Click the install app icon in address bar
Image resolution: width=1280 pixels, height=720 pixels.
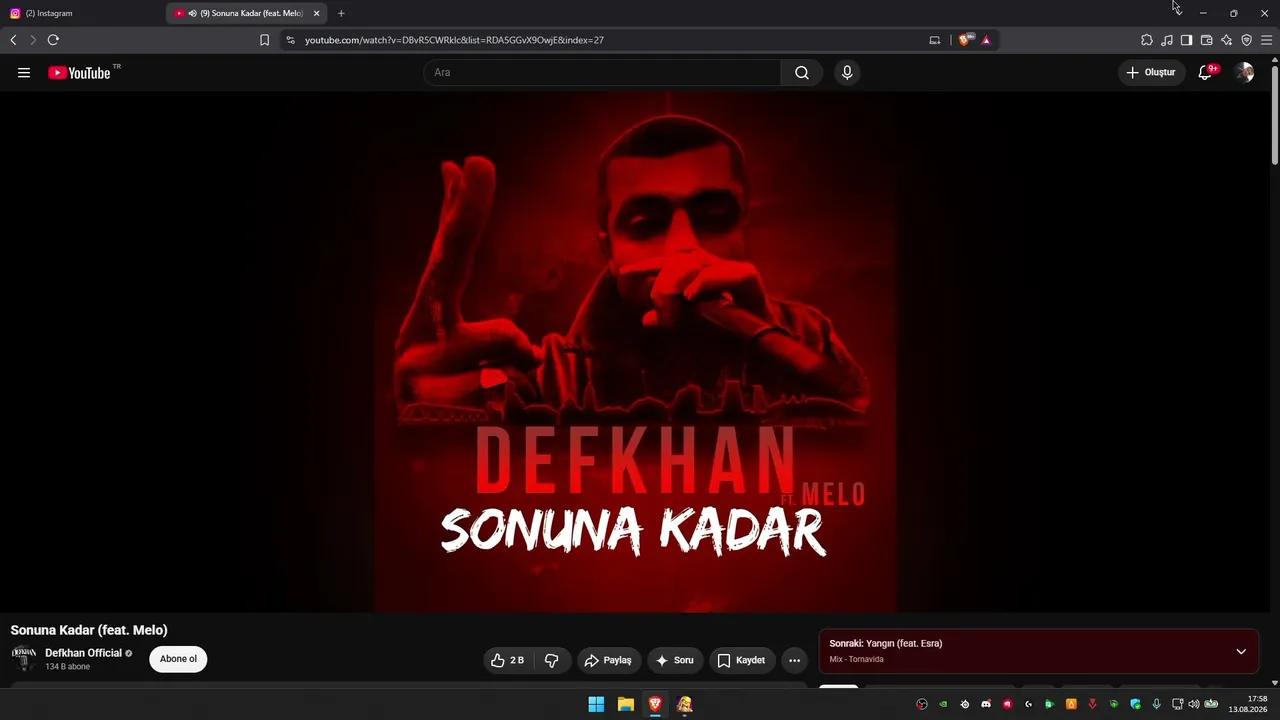tap(935, 40)
